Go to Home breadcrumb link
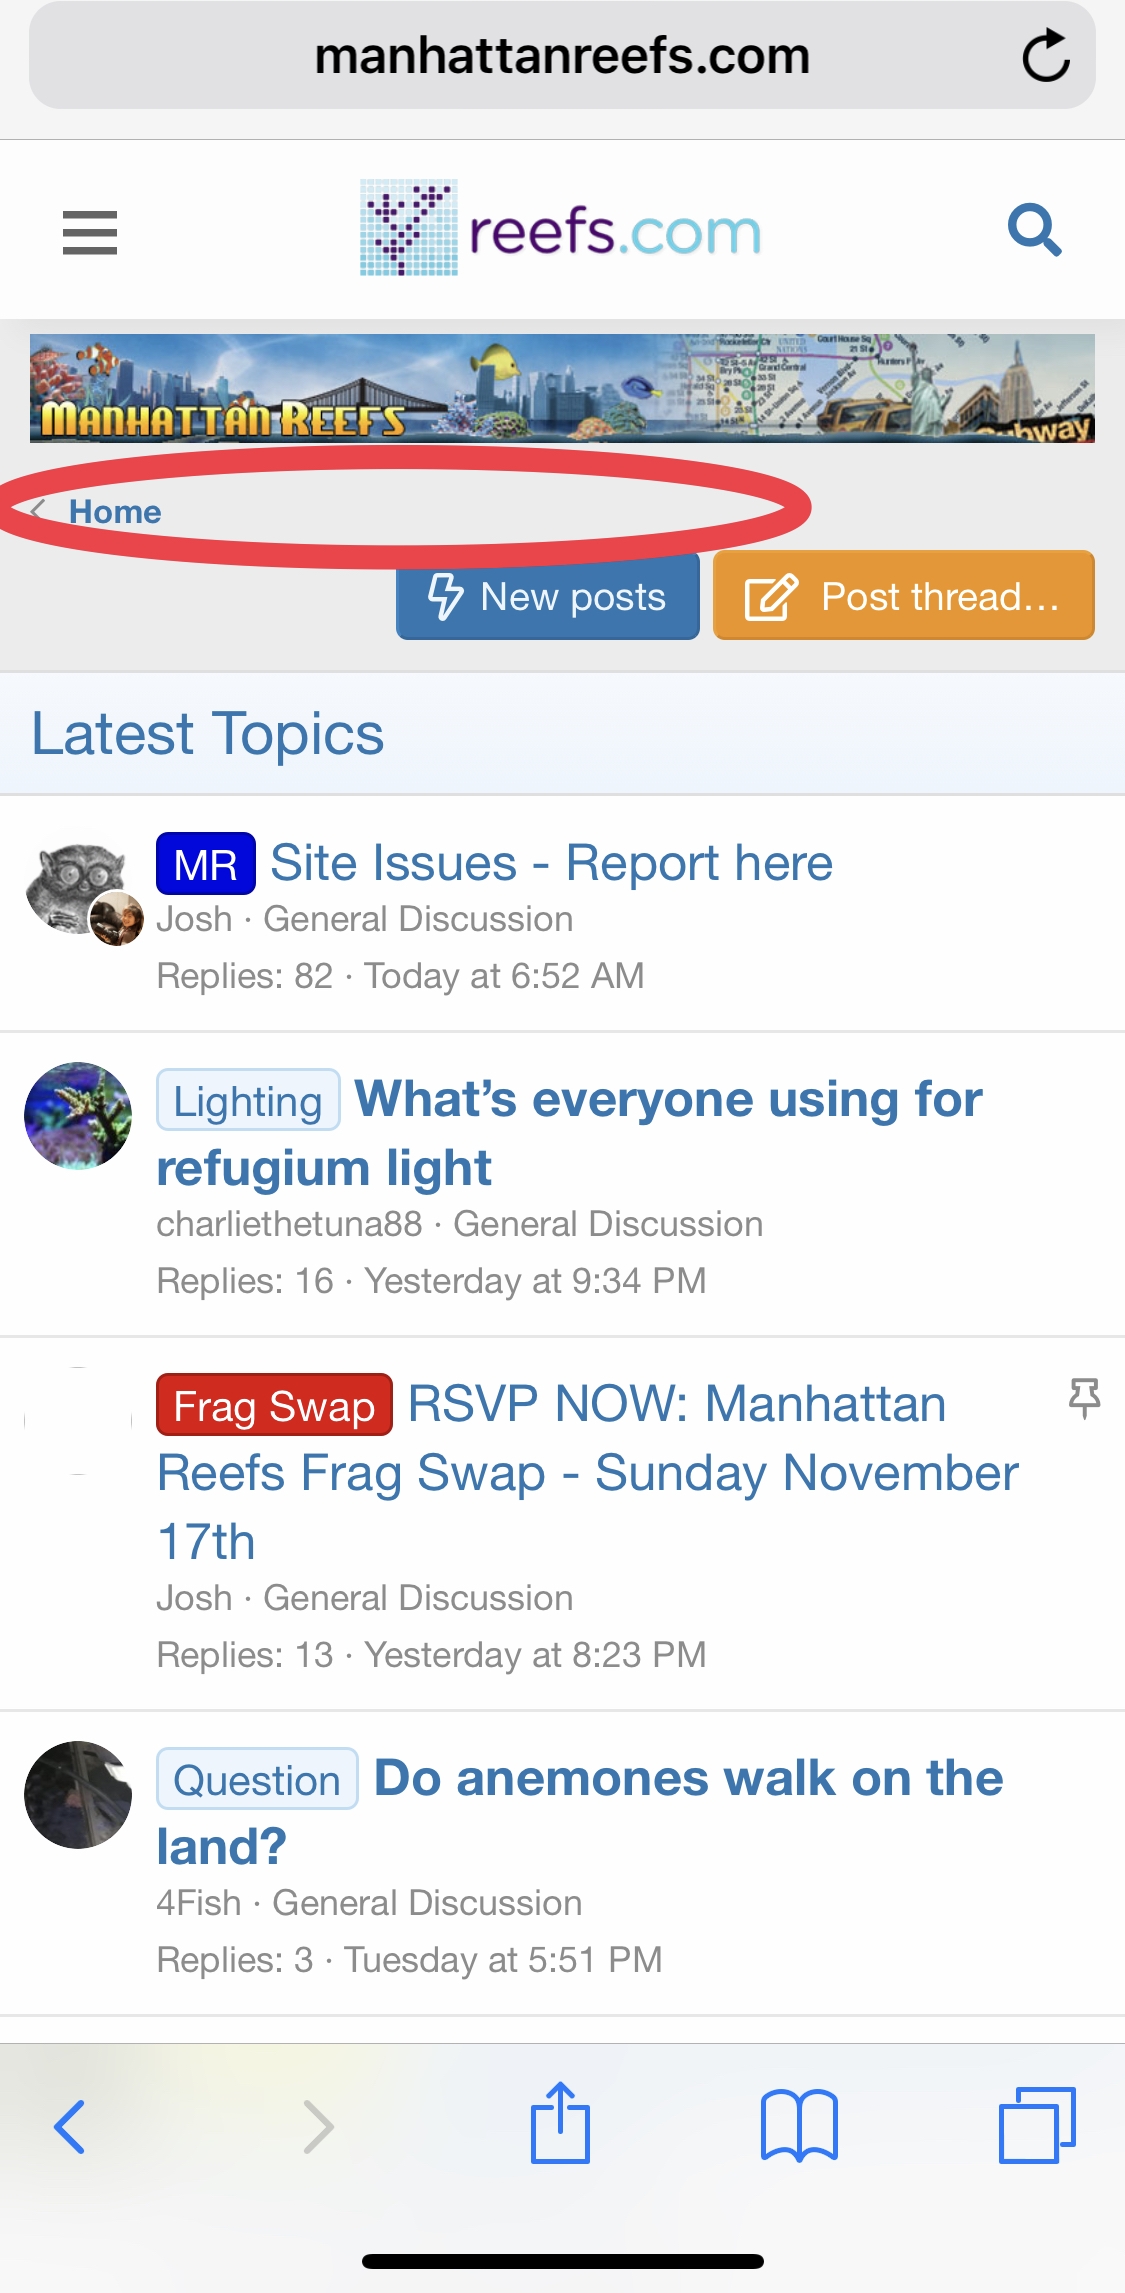Image resolution: width=1125 pixels, height=2293 pixels. pyautogui.click(x=114, y=512)
